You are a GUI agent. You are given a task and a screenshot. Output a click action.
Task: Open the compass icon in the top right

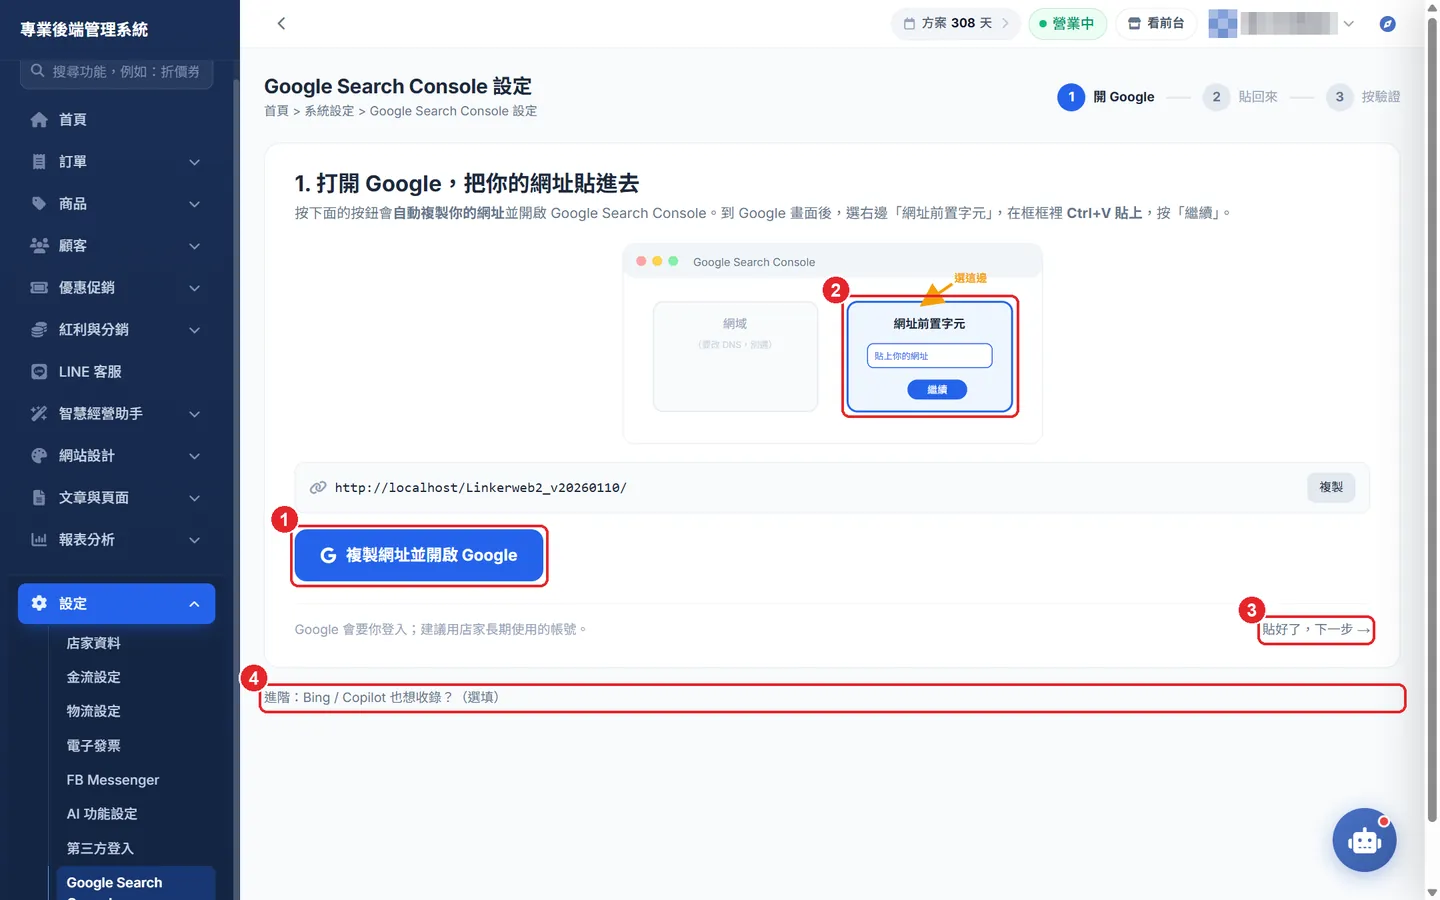click(x=1387, y=23)
